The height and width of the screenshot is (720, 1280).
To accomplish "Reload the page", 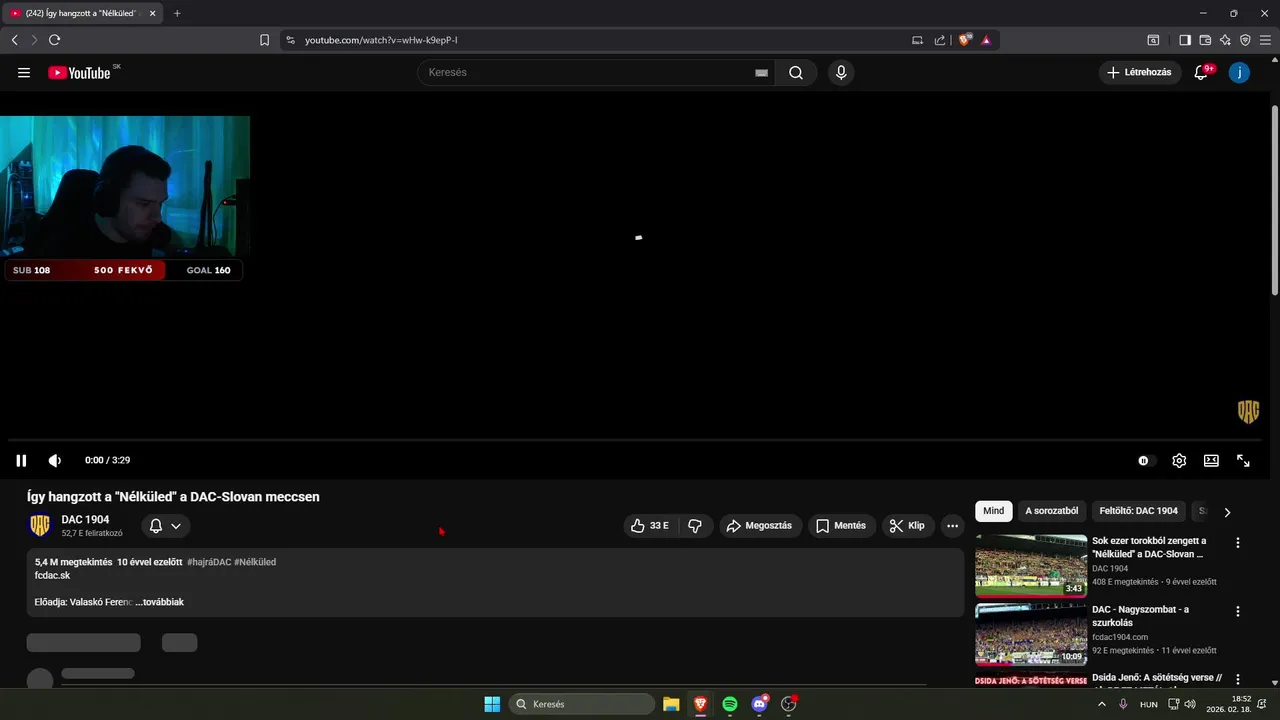I will click(54, 40).
